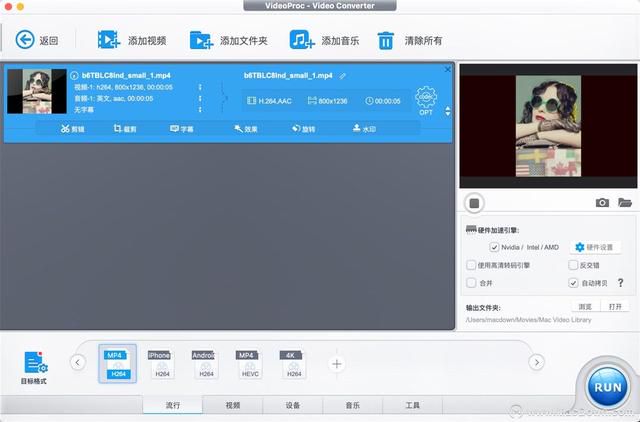Click the 添加视频 add video icon
The width and height of the screenshot is (640, 422).
pos(108,40)
